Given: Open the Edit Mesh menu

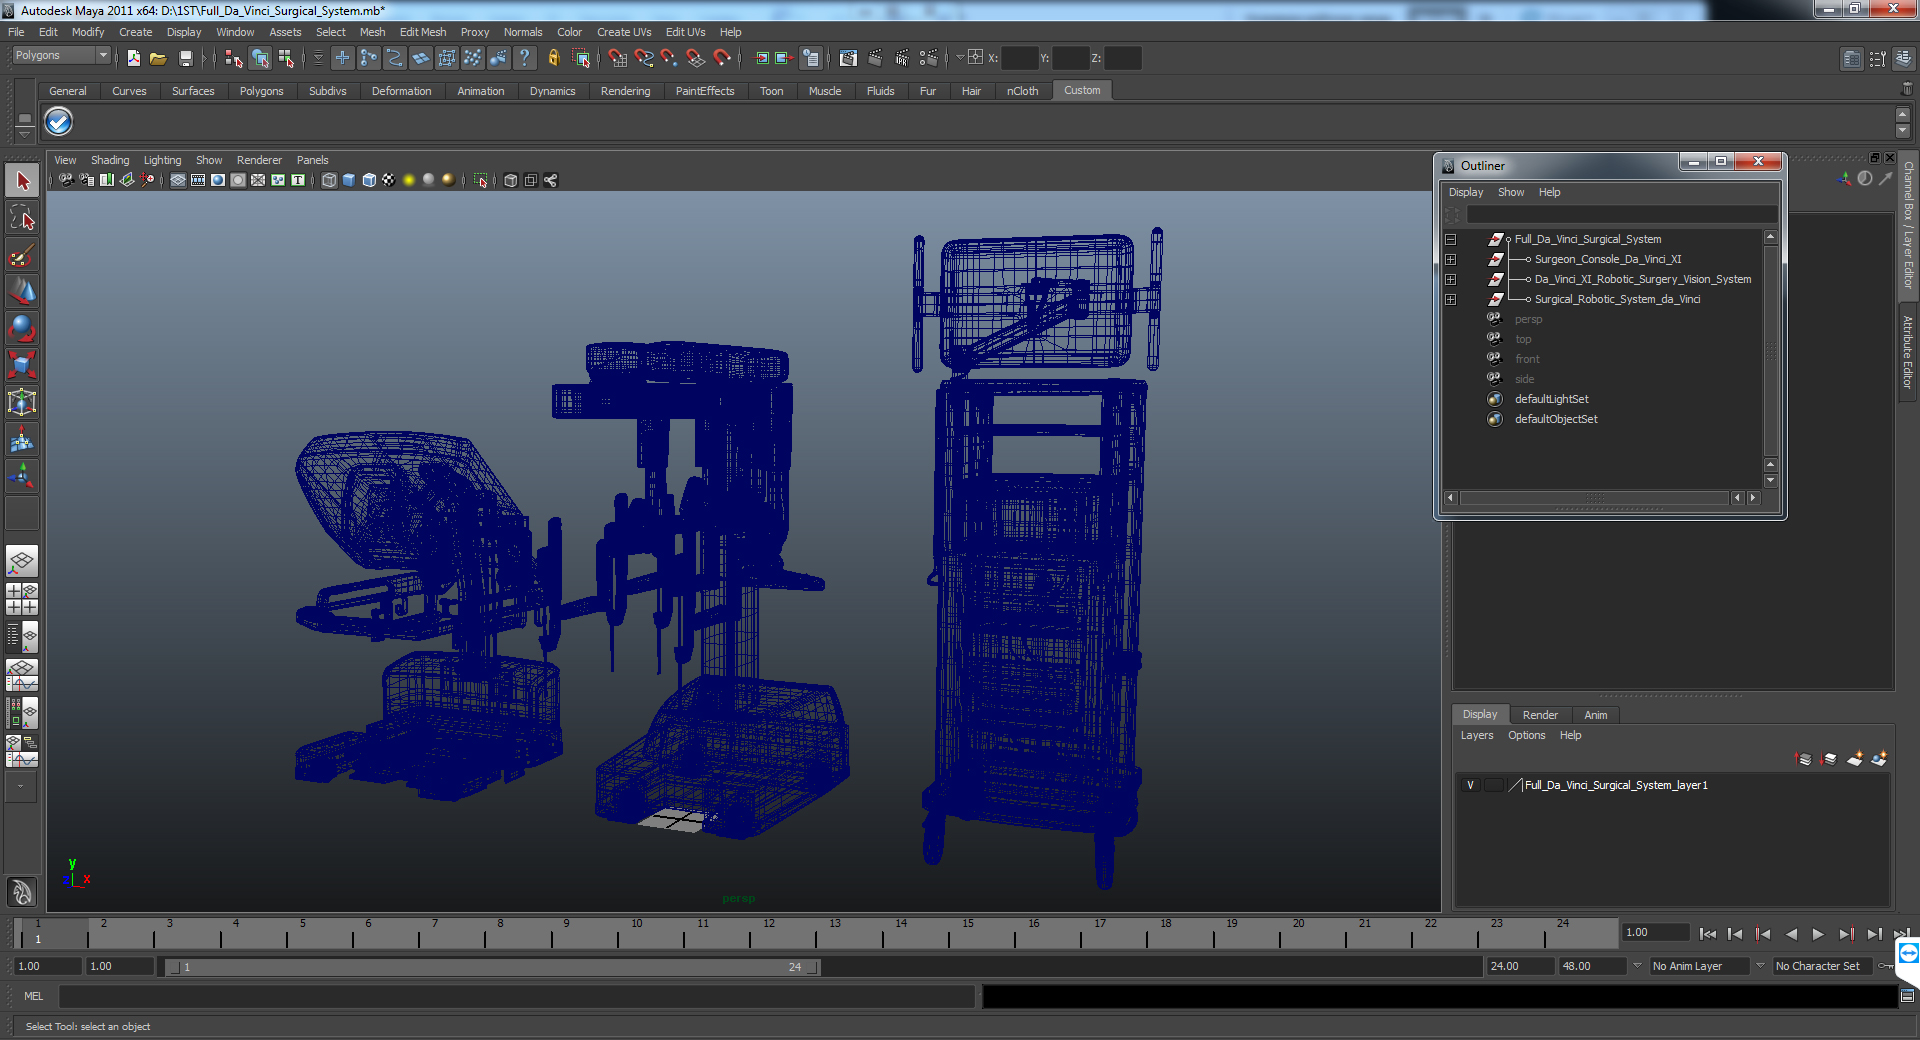Looking at the screenshot, I should 423,32.
